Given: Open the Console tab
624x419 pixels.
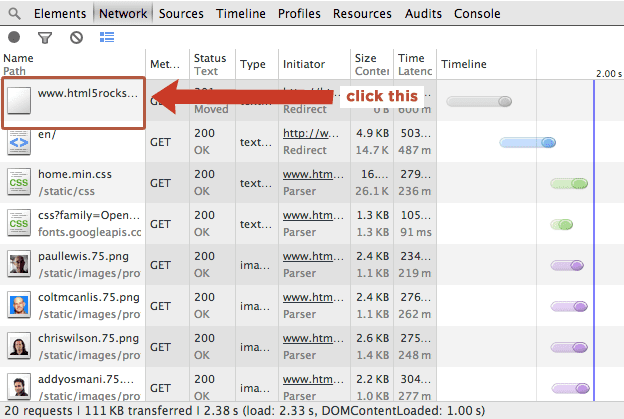Looking at the screenshot, I should [477, 14].
